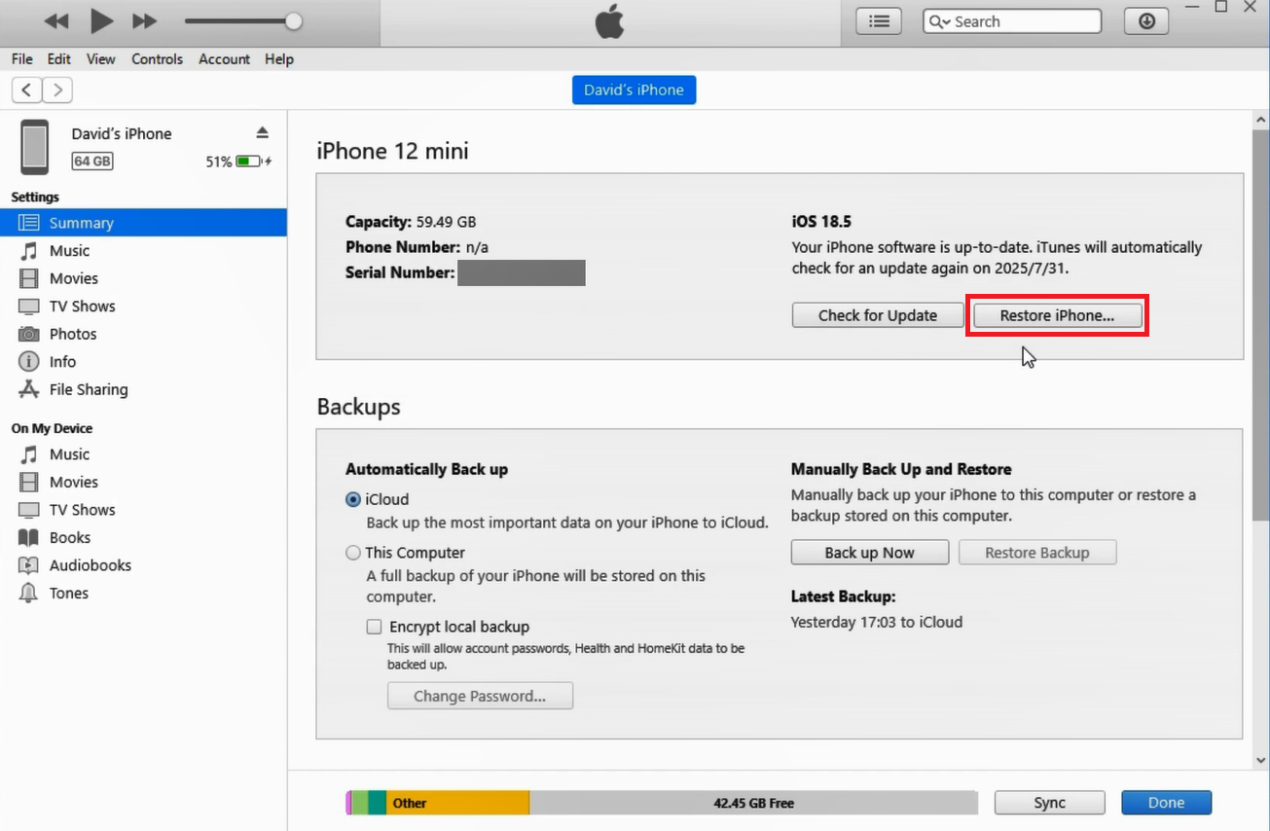Image resolution: width=1270 pixels, height=831 pixels.
Task: Open the playlist view selector
Action: 878,20
